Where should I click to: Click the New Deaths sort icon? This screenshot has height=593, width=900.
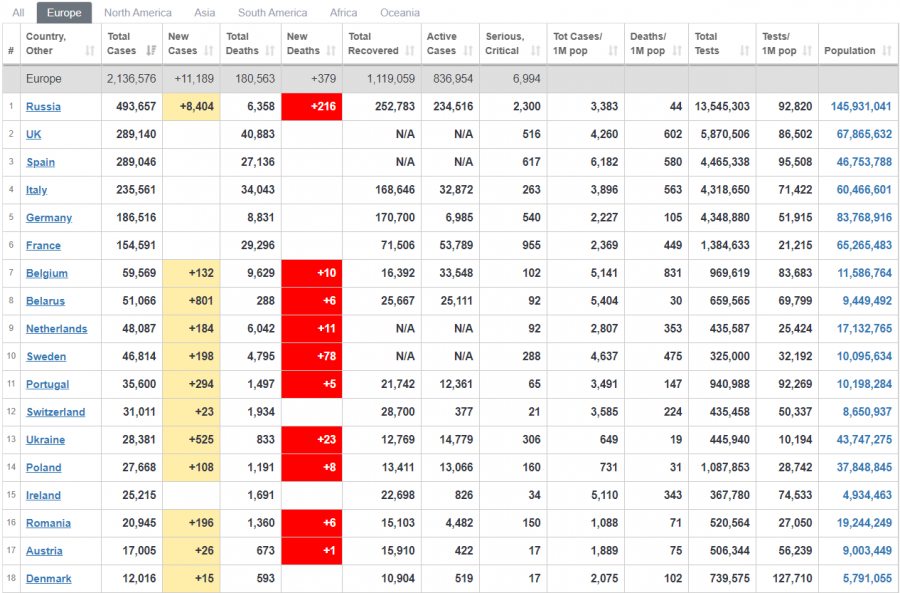[x=331, y=51]
